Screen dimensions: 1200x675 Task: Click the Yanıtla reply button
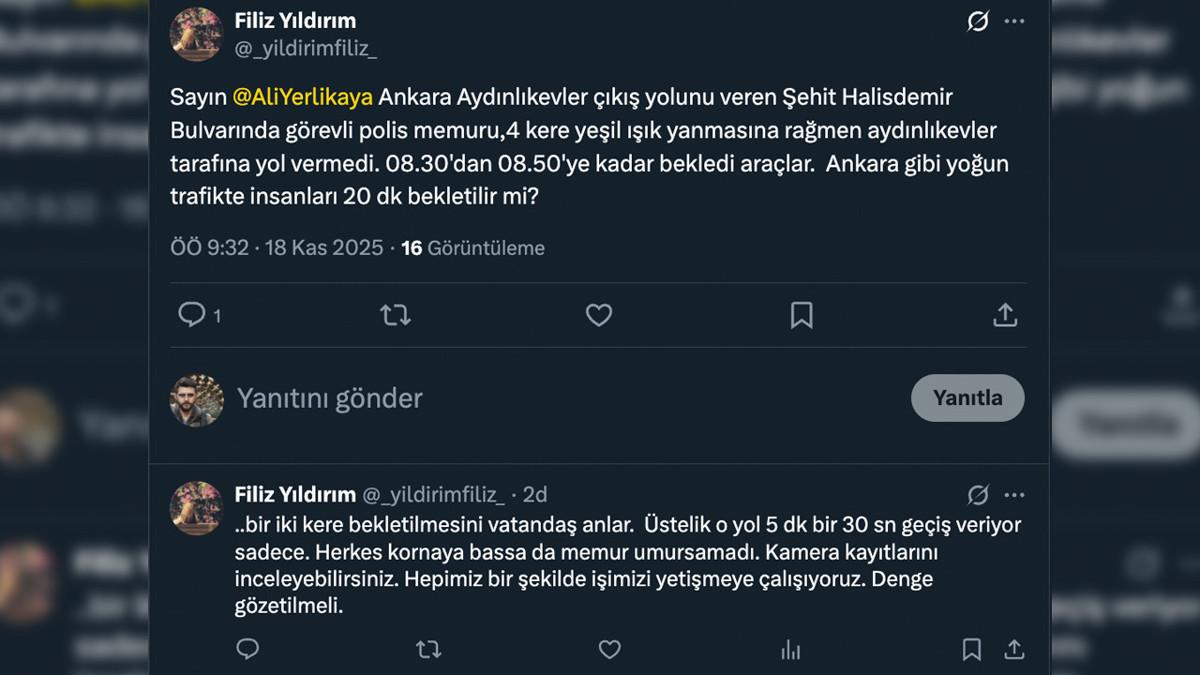point(967,398)
